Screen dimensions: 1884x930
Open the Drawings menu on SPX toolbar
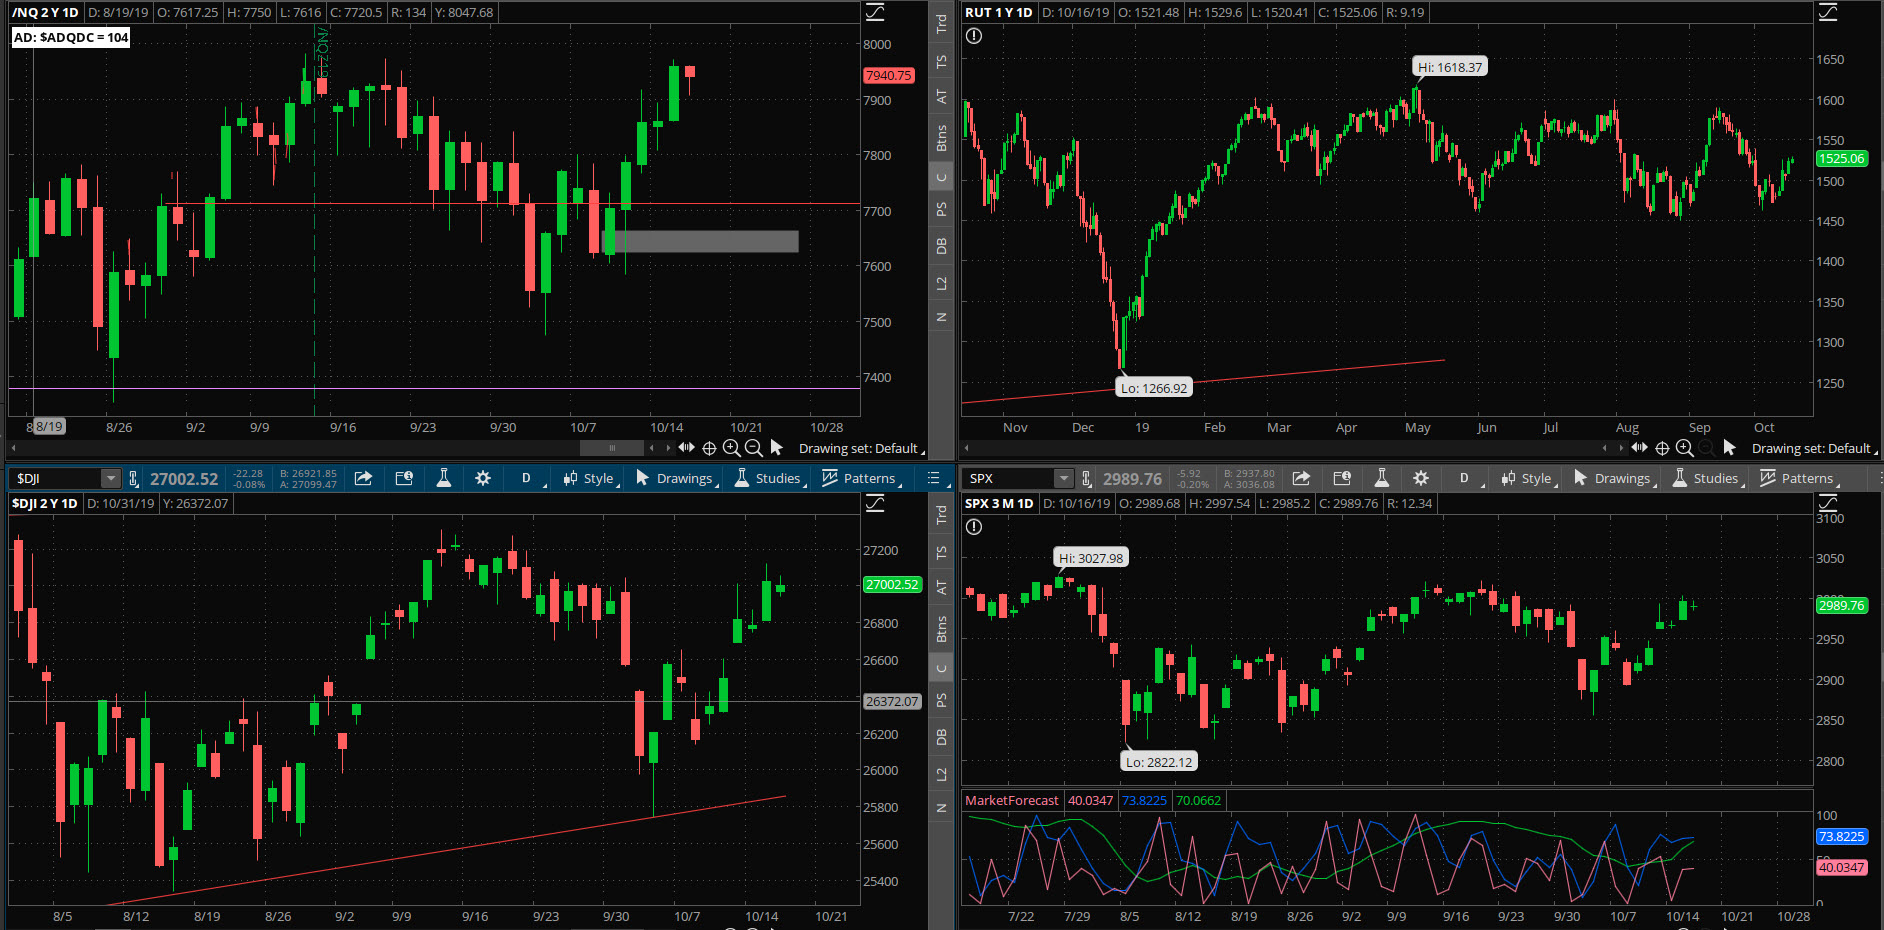pyautogui.click(x=1614, y=478)
